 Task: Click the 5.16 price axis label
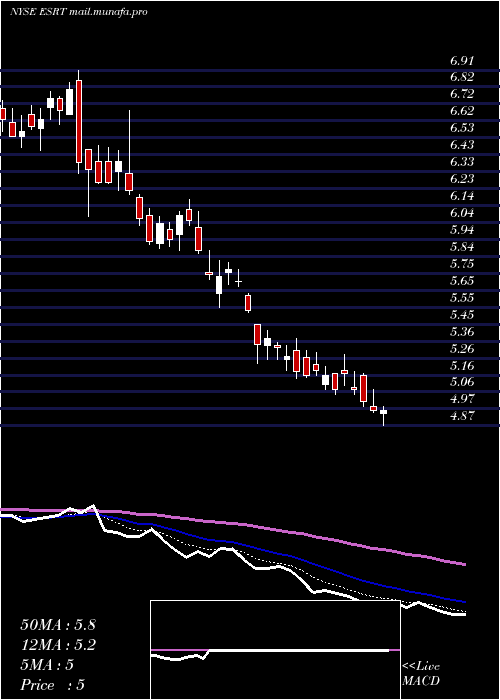[462, 366]
